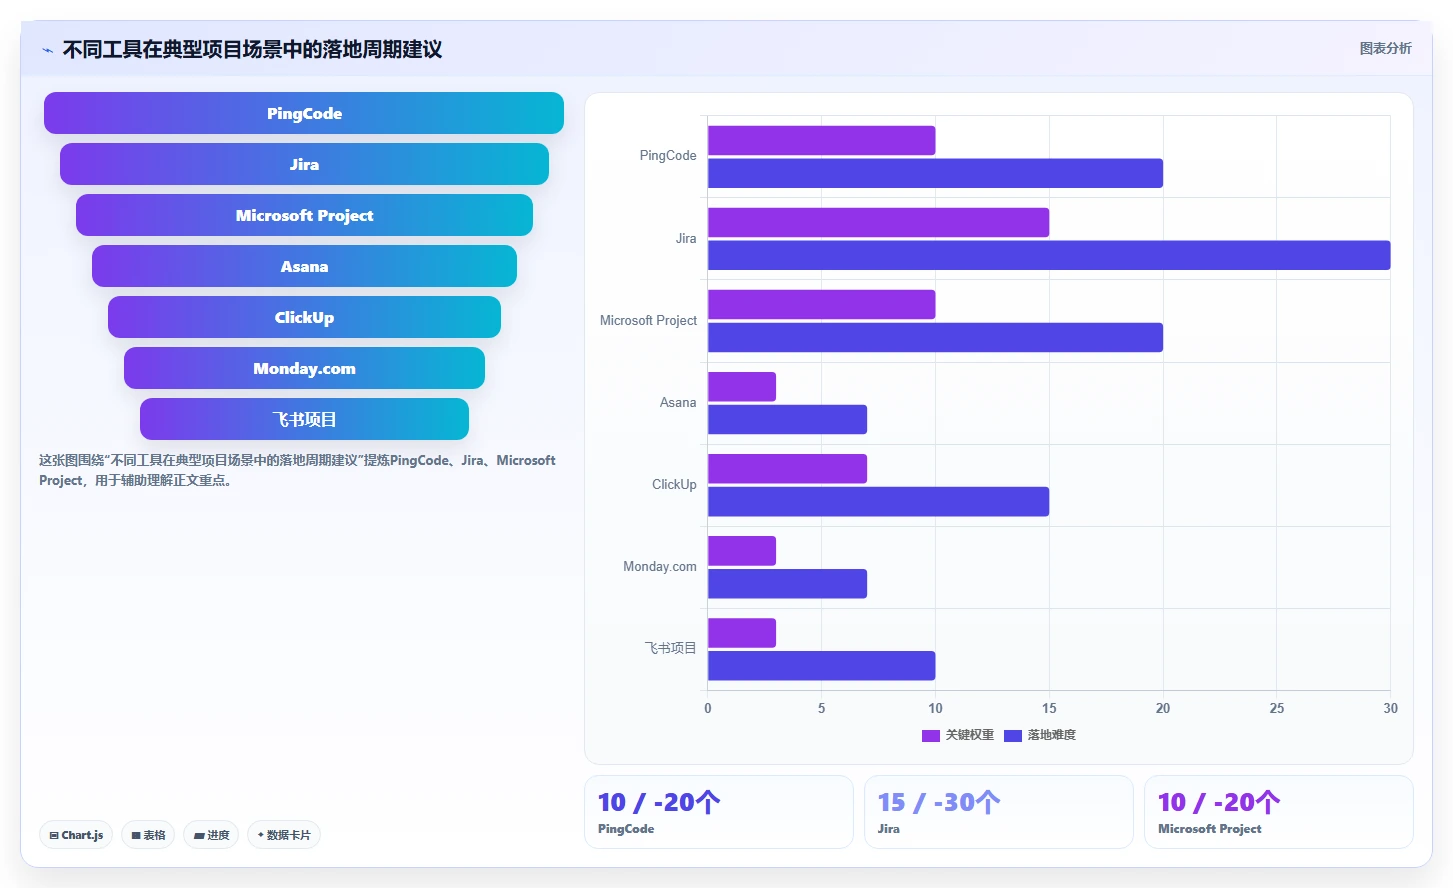This screenshot has width=1453, height=888.
Task: Click Monday.com purple 关键权重 bar
Action: (x=742, y=551)
